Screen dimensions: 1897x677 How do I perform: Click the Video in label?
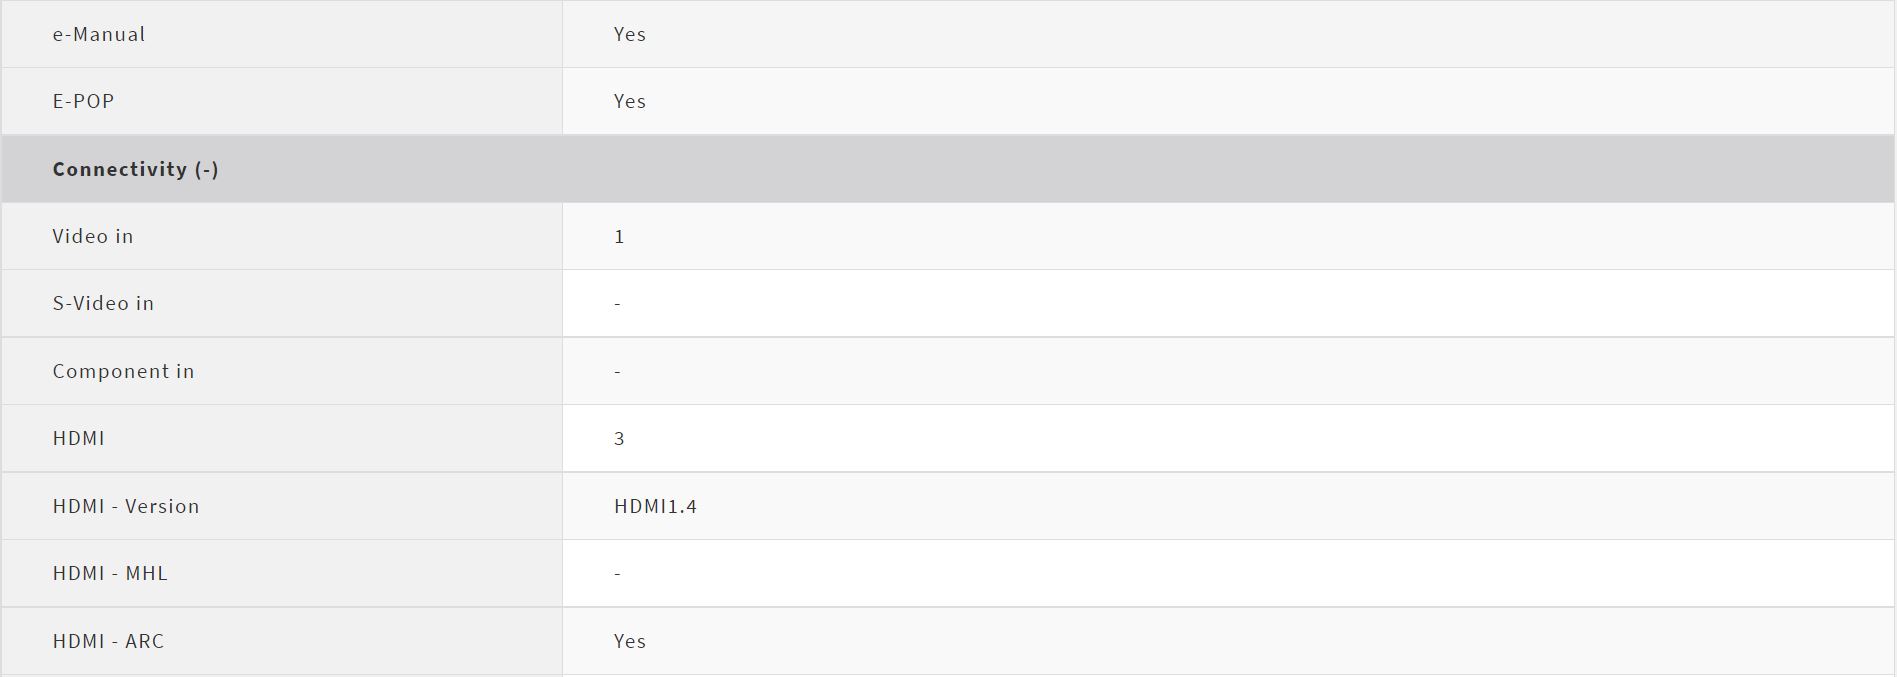[x=93, y=236]
